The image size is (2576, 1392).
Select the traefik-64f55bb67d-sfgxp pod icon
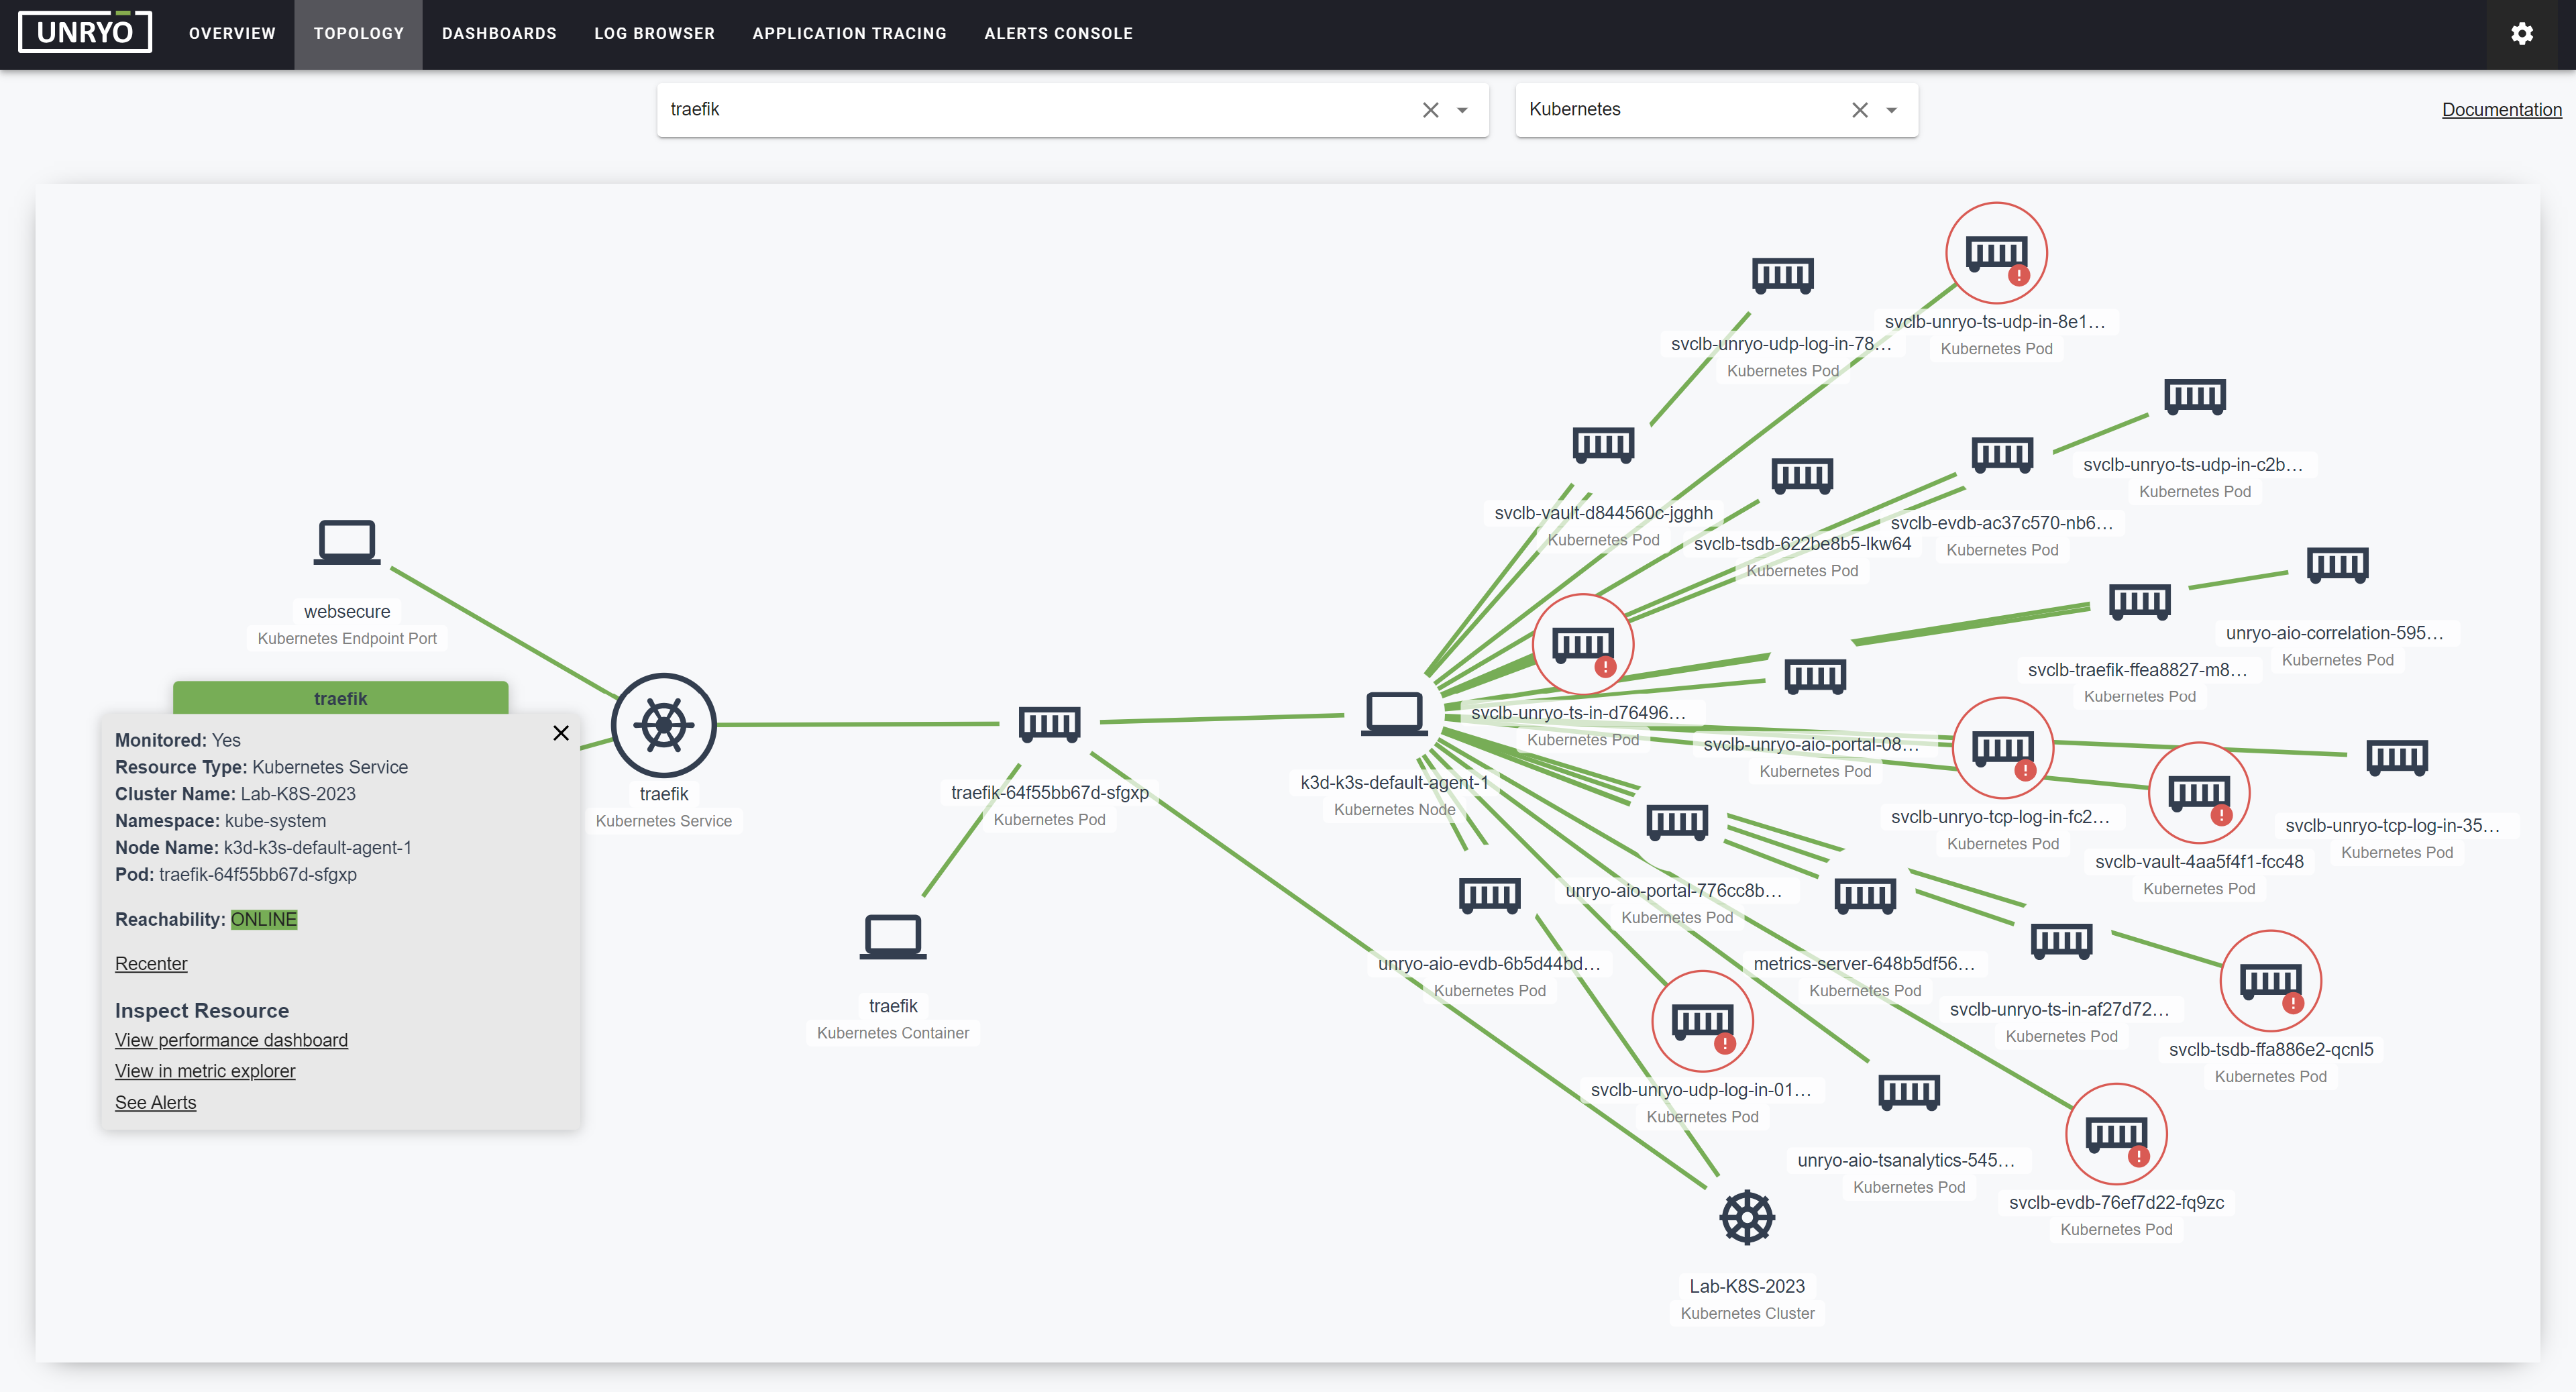[x=1049, y=723]
